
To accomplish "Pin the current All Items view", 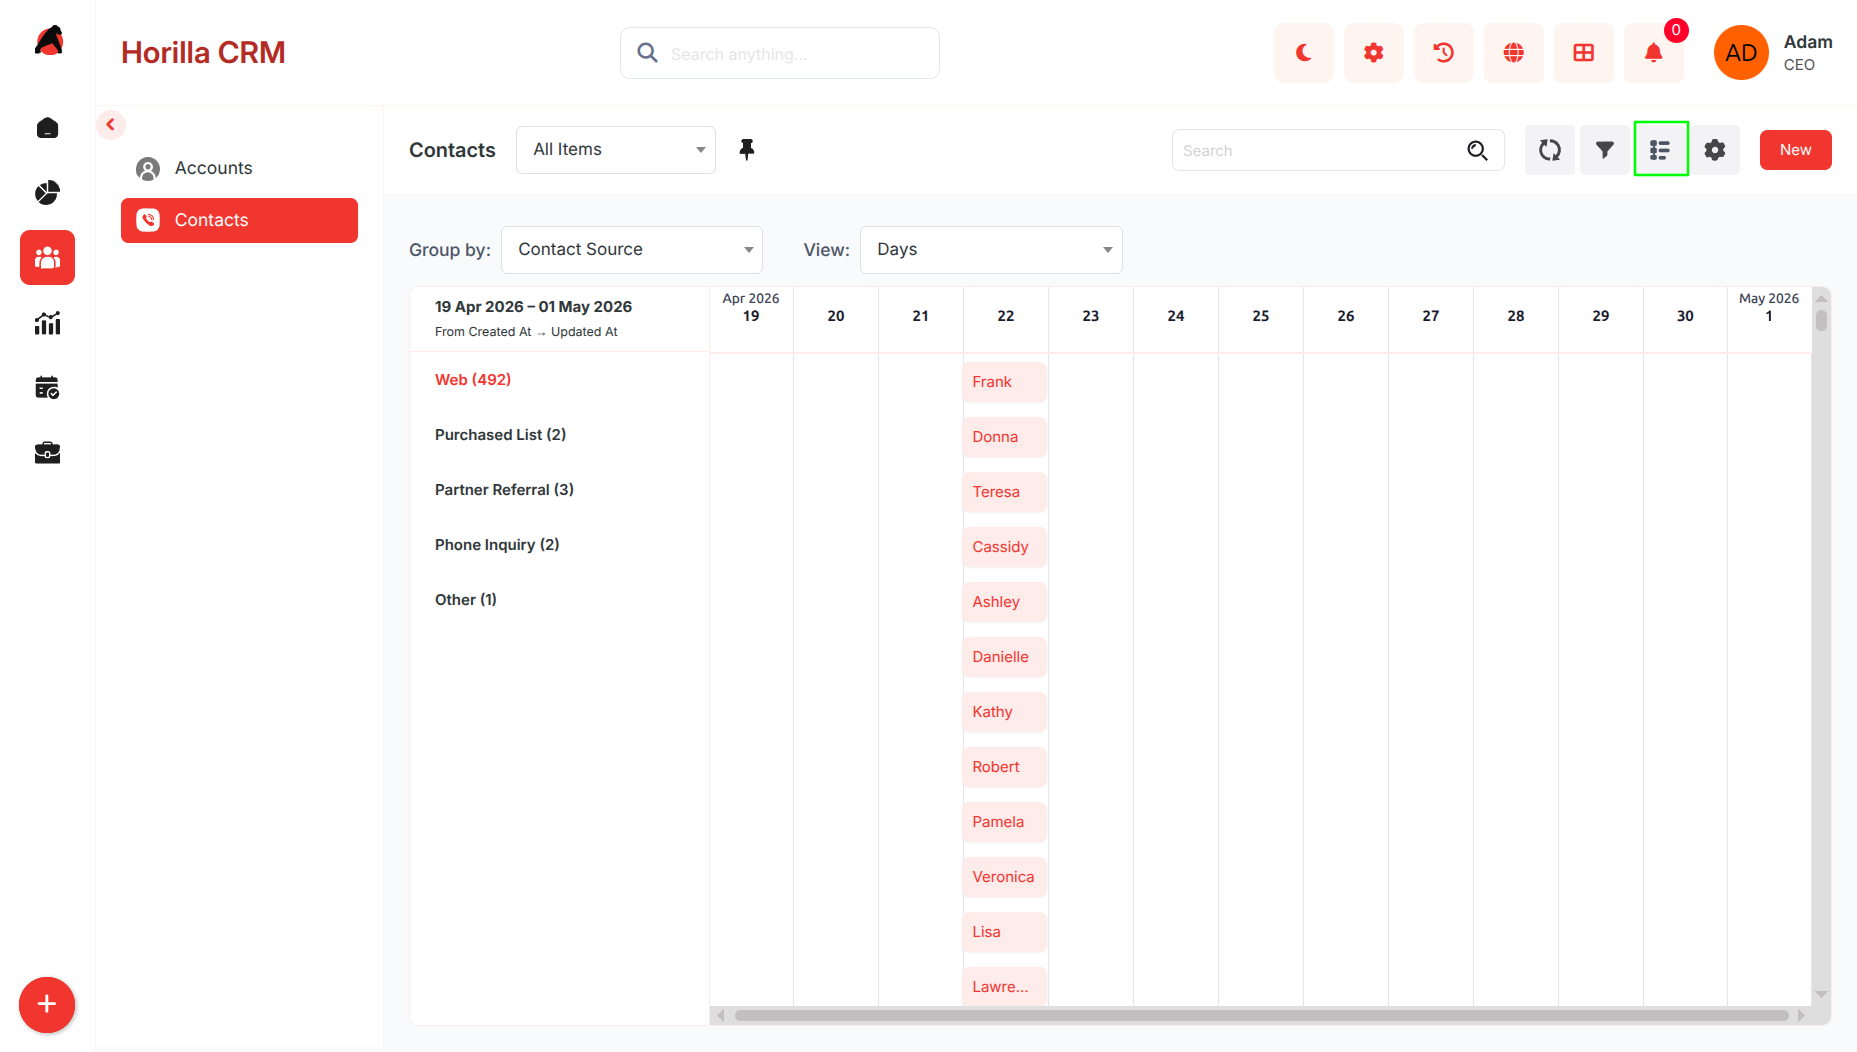I will click(x=746, y=150).
